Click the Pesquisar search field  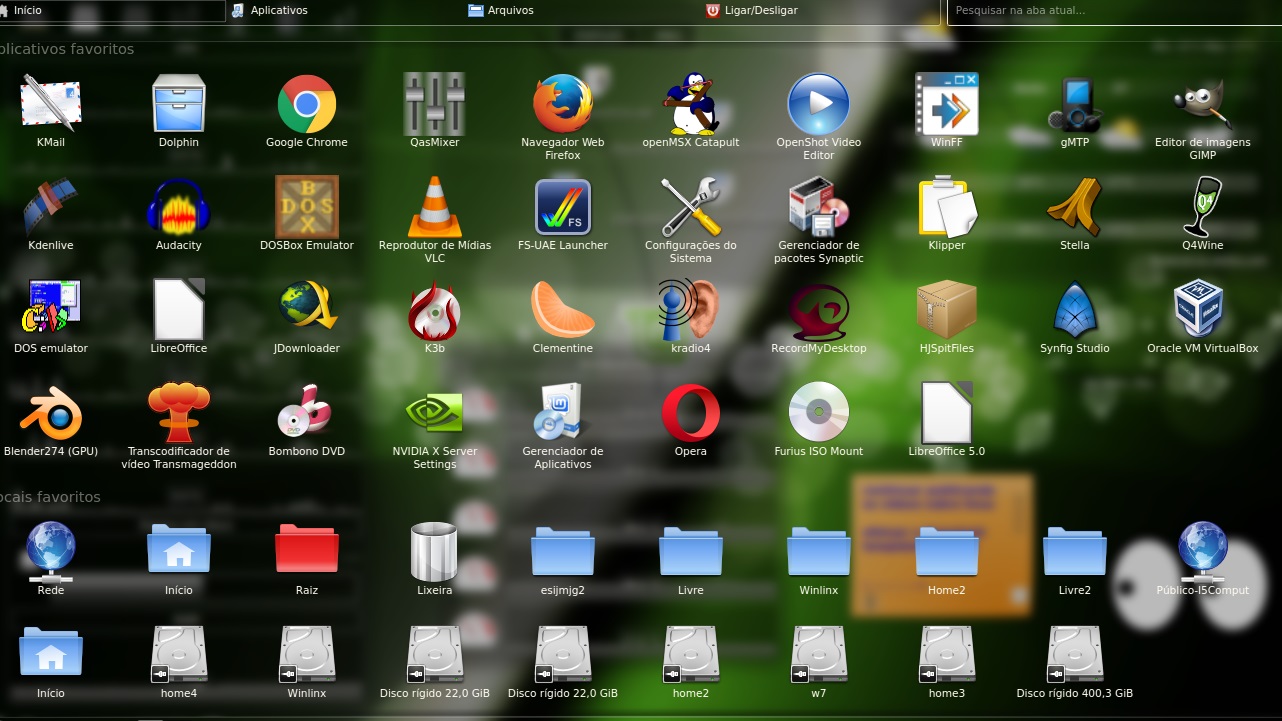pos(1110,11)
